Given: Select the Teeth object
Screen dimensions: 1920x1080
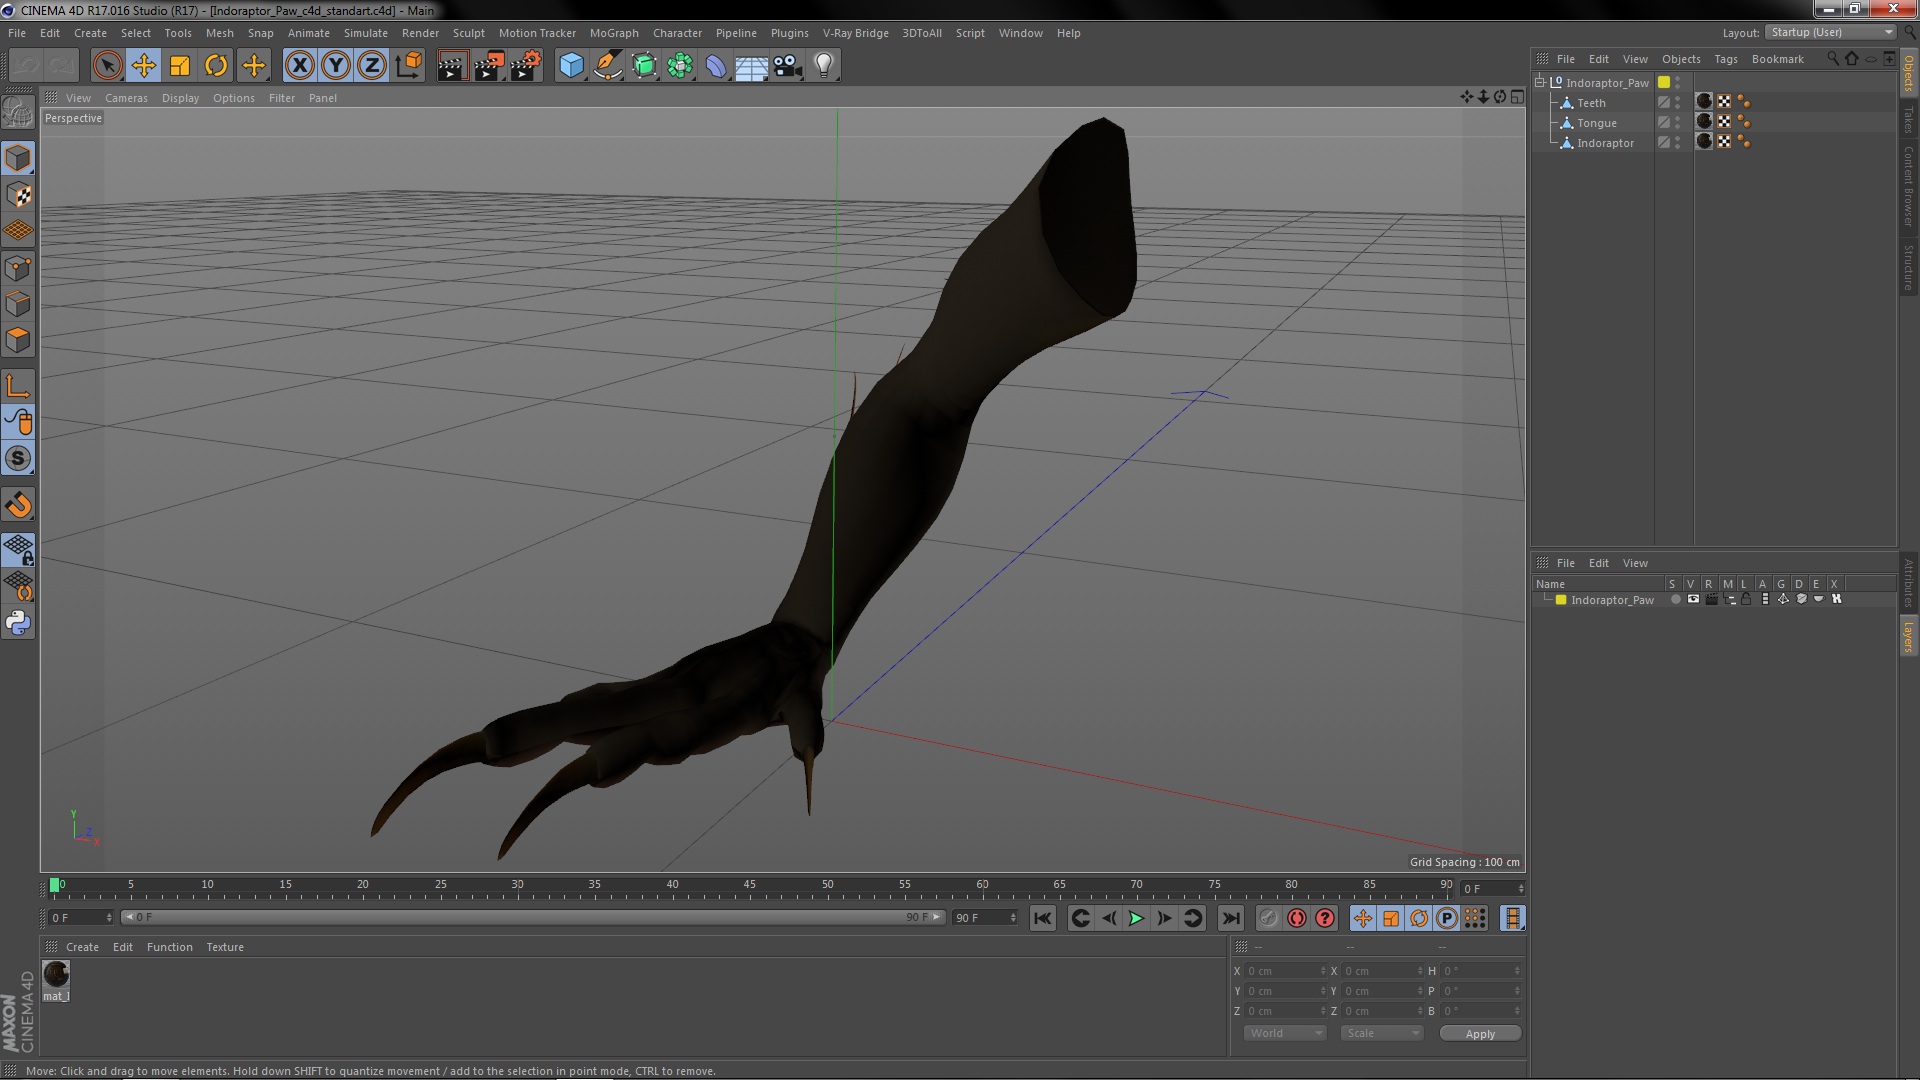Looking at the screenshot, I should click(x=1591, y=103).
